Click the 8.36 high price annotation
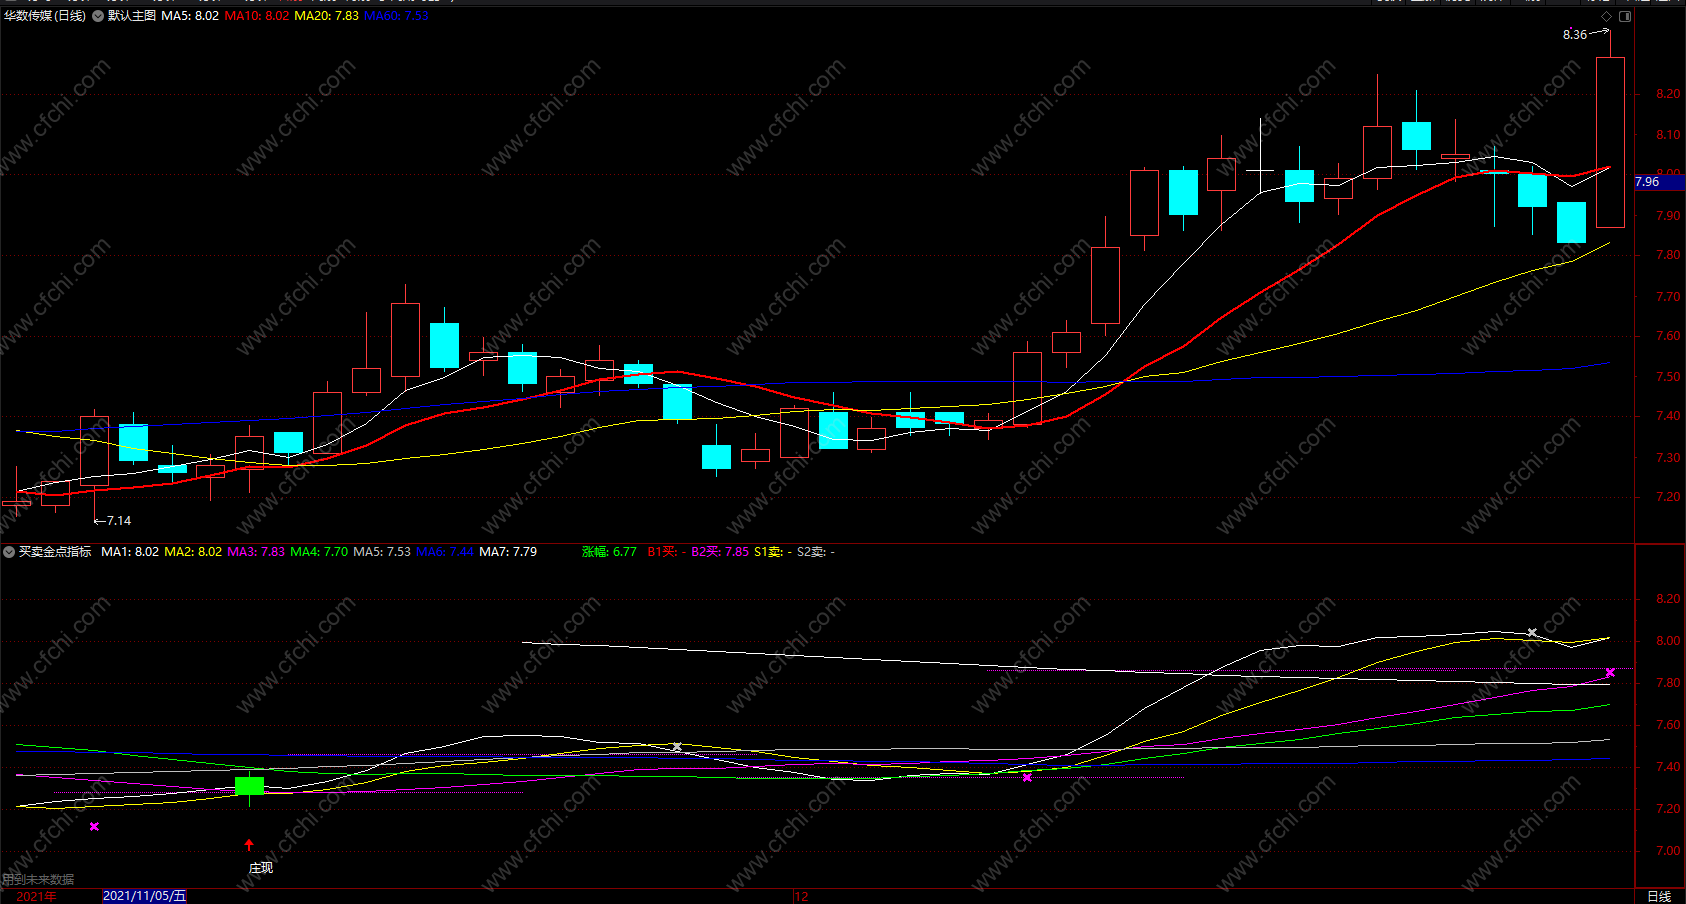This screenshot has width=1686, height=904. tap(1575, 35)
